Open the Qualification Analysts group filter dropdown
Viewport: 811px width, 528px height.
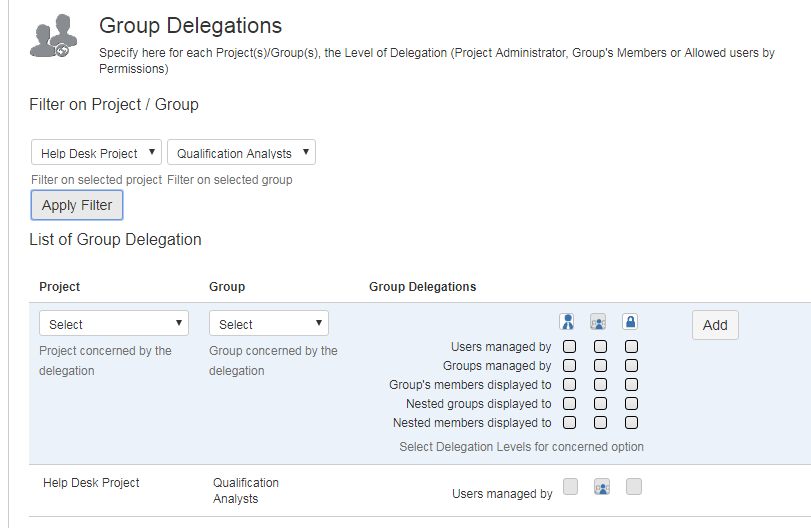pyautogui.click(x=241, y=153)
